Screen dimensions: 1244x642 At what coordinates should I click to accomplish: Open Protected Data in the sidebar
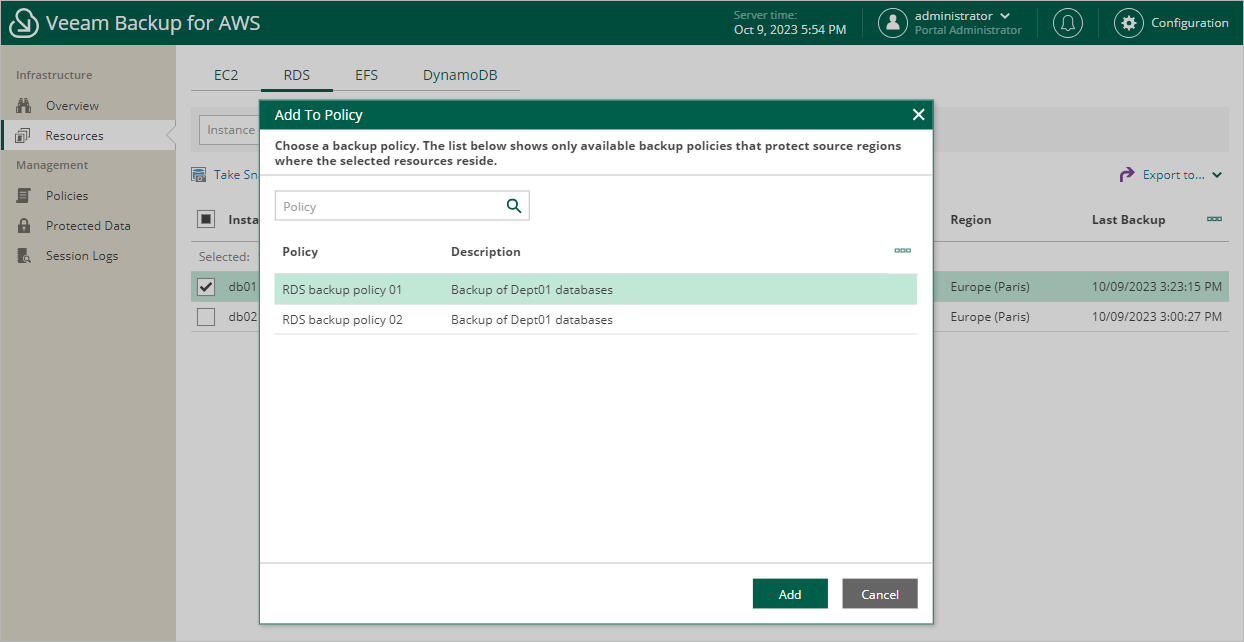coord(88,226)
